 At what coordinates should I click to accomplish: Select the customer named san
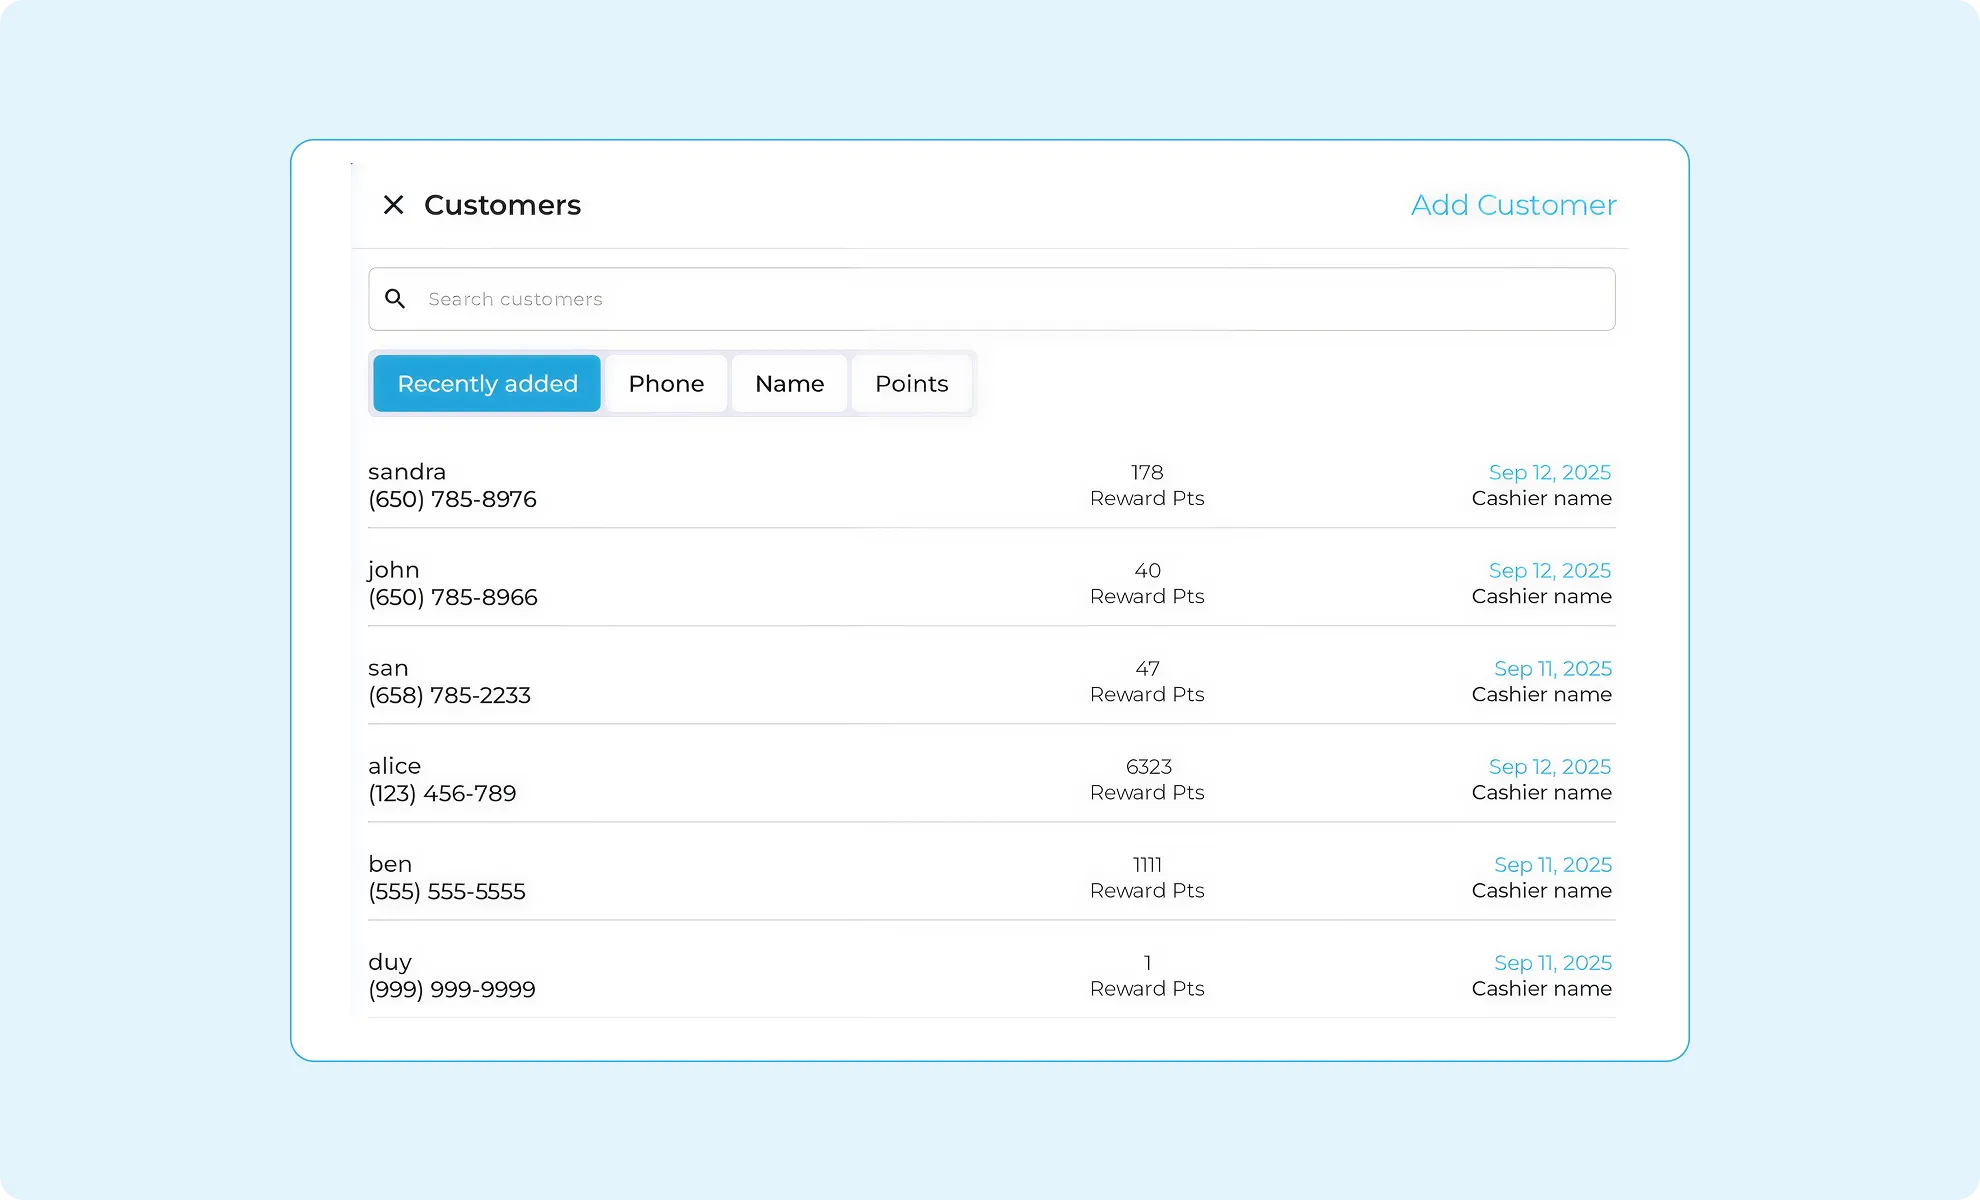pos(388,668)
